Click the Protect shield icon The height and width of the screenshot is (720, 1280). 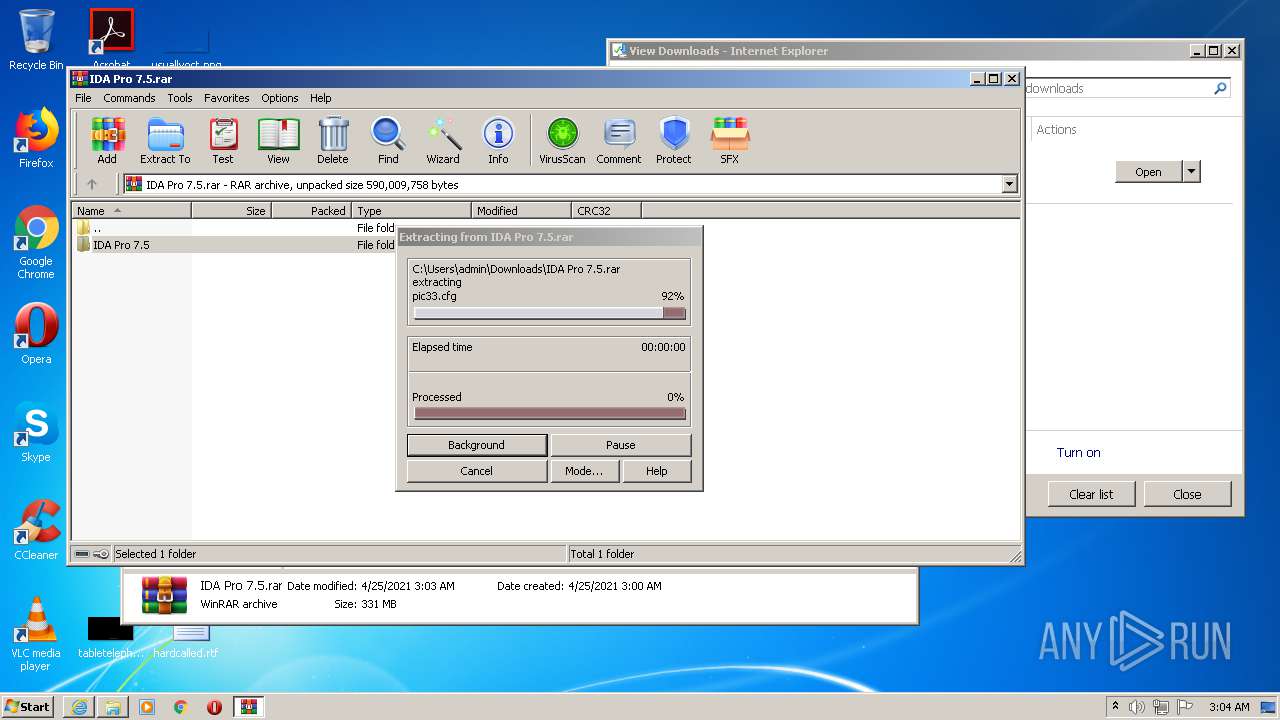pos(674,140)
